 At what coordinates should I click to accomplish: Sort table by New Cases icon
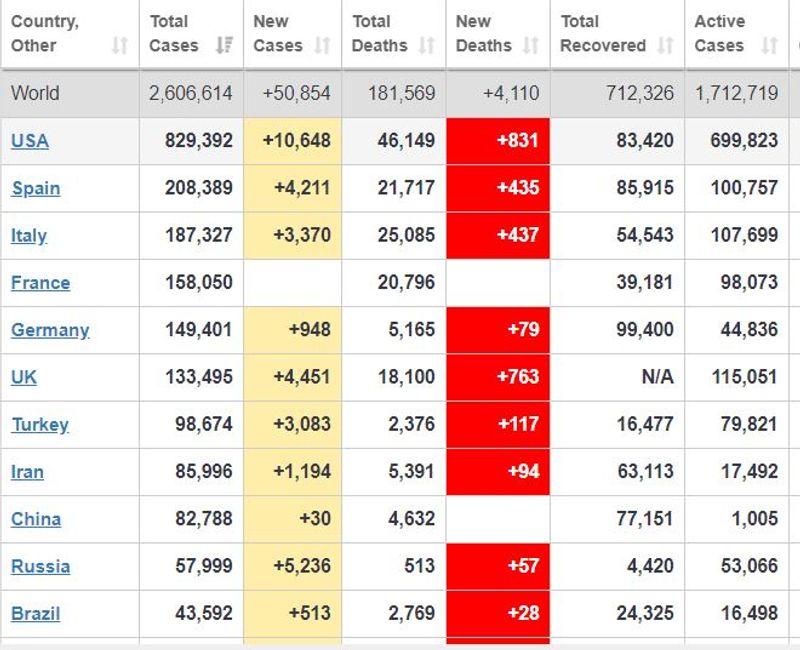click(322, 46)
